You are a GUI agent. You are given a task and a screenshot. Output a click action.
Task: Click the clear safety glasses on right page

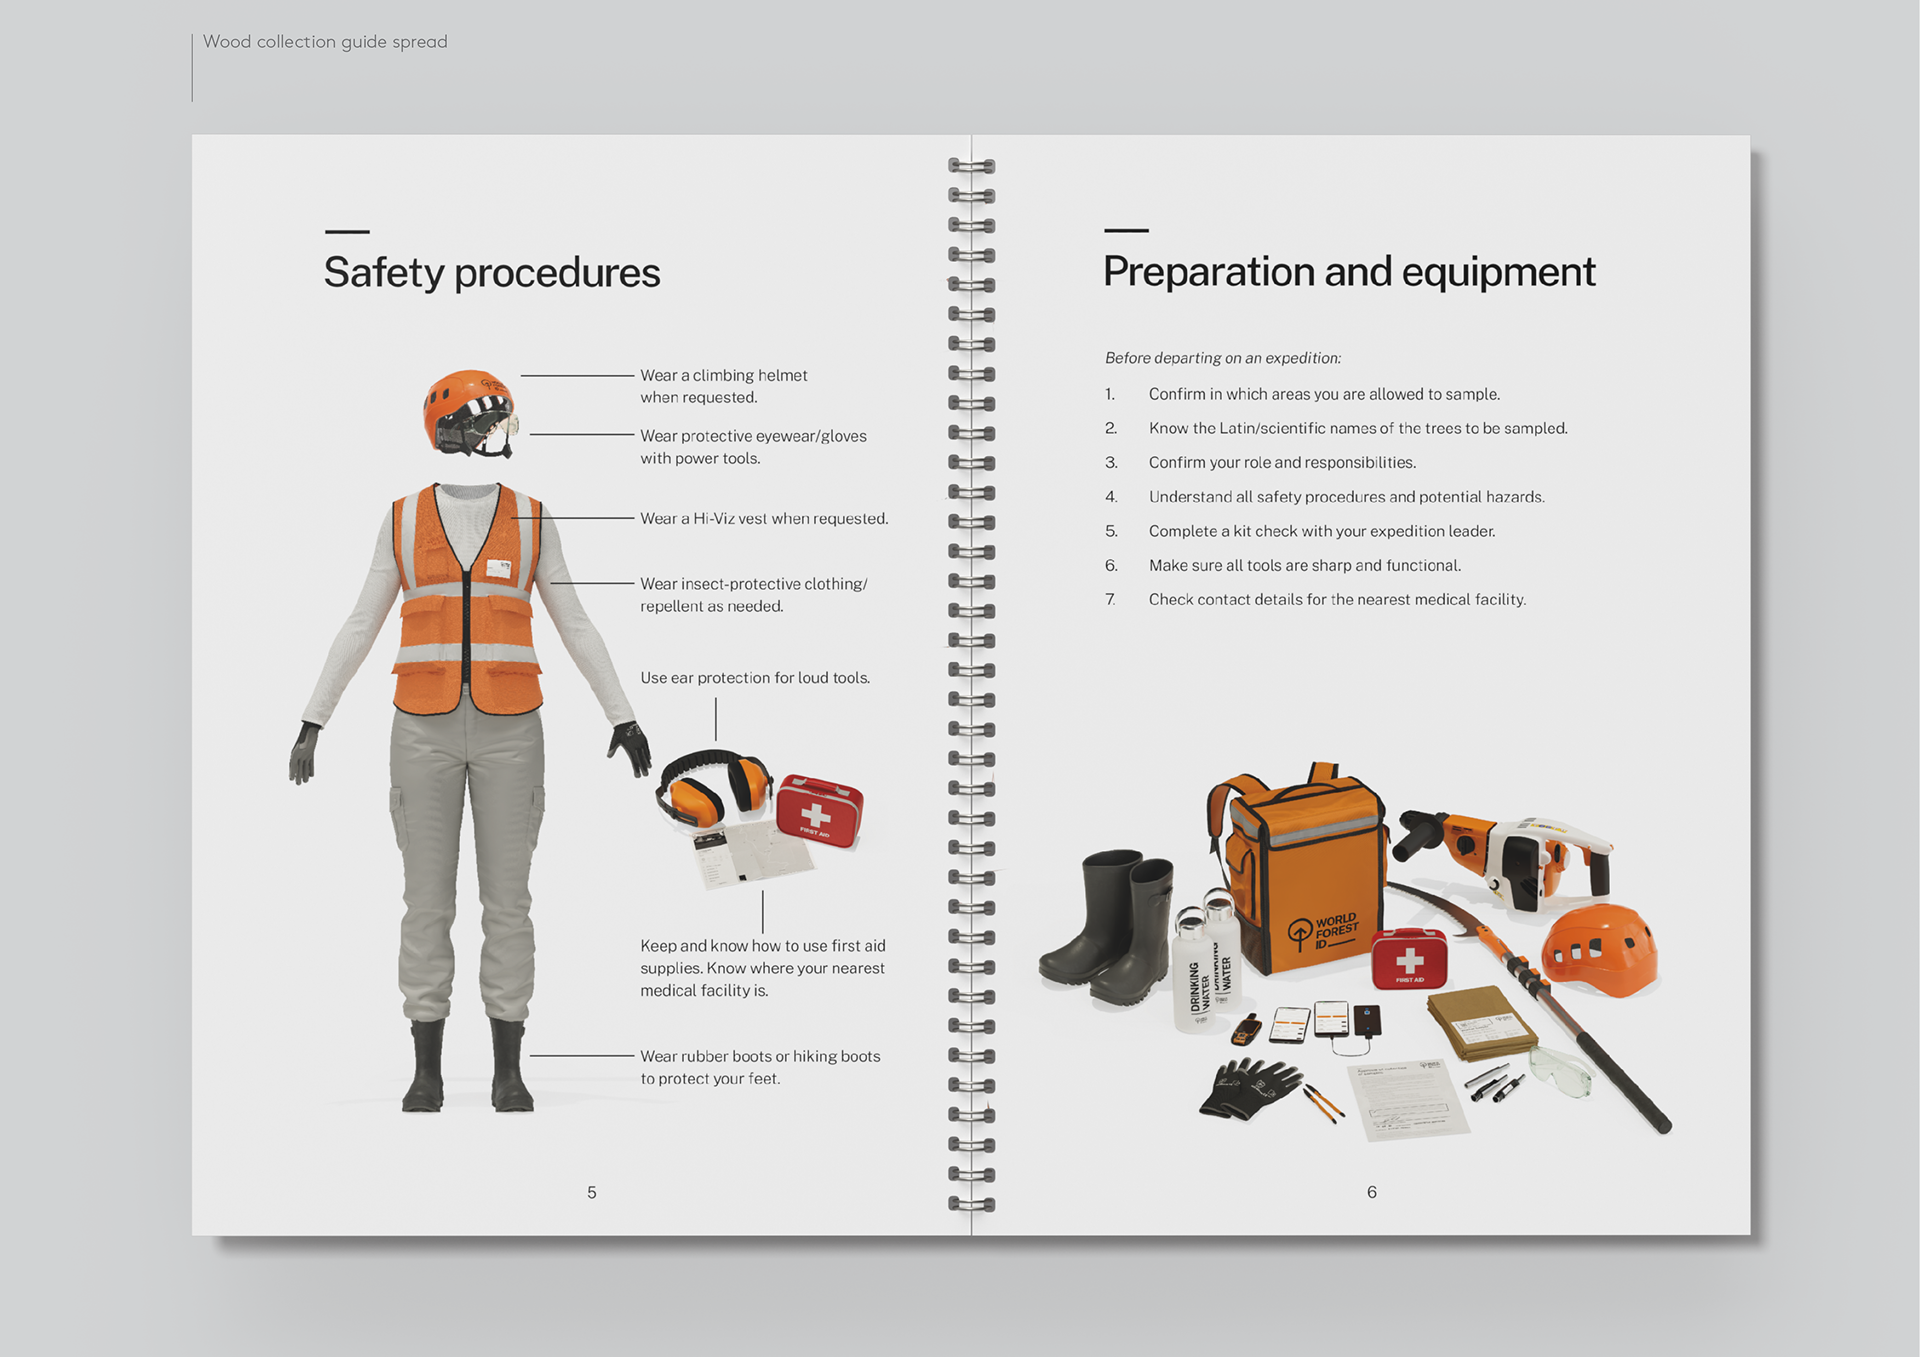(x=1560, y=1073)
